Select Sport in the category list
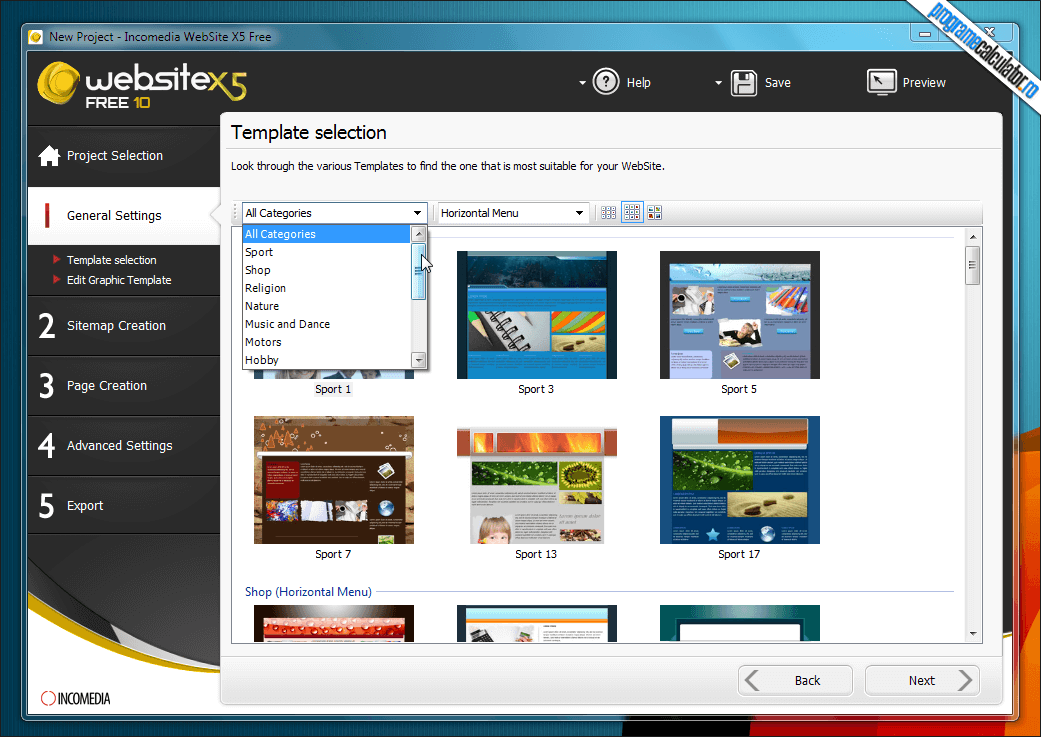 [x=327, y=252]
